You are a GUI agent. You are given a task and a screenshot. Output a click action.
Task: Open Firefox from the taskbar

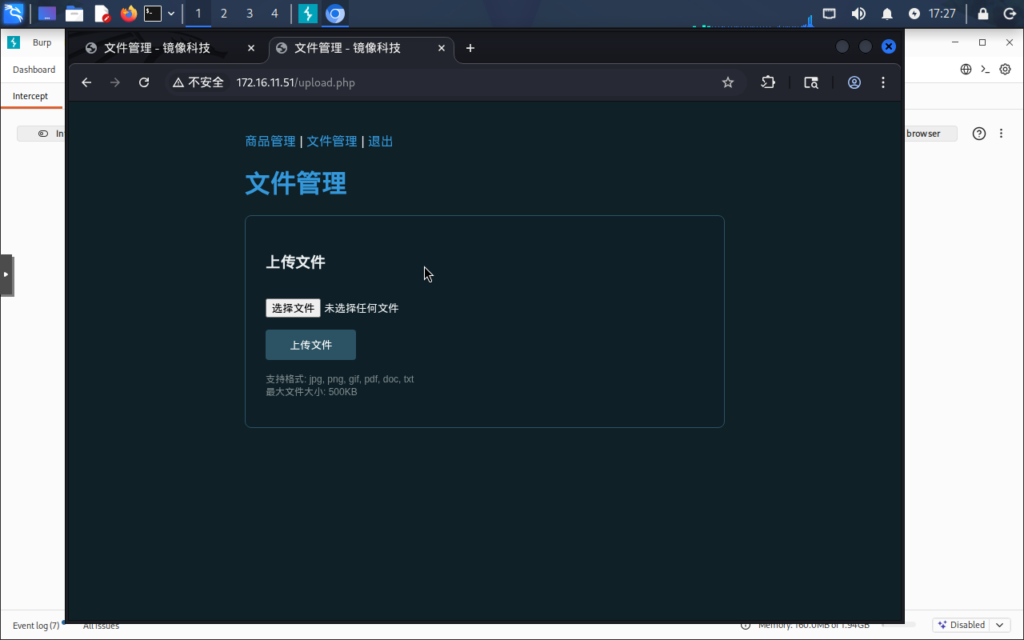pos(128,14)
